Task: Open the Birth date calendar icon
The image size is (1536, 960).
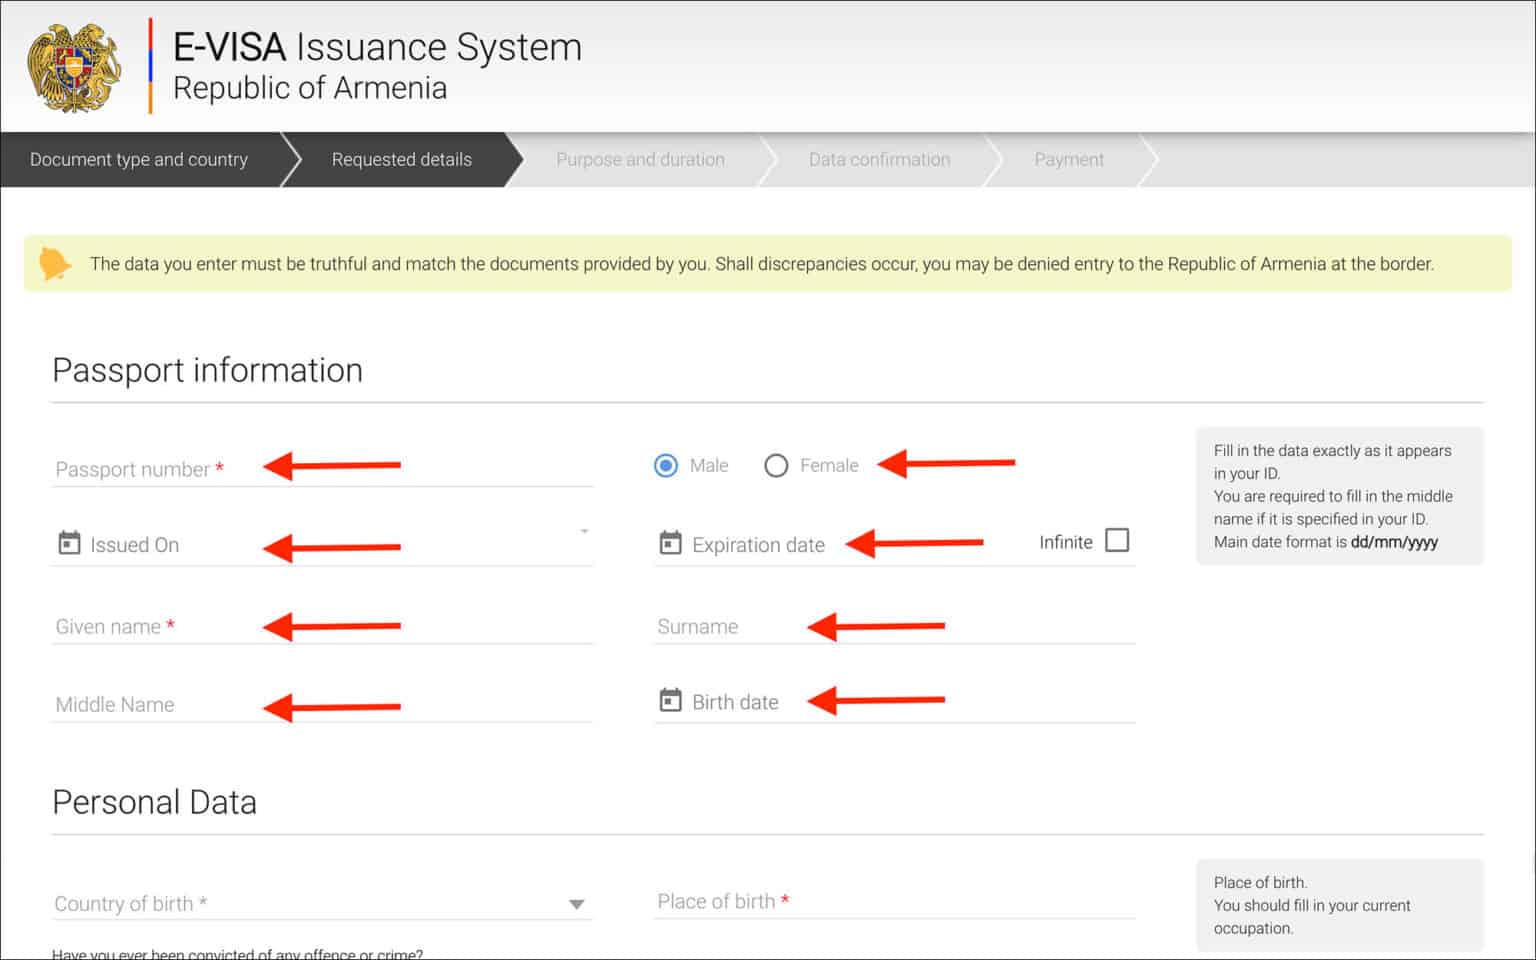Action: point(670,700)
